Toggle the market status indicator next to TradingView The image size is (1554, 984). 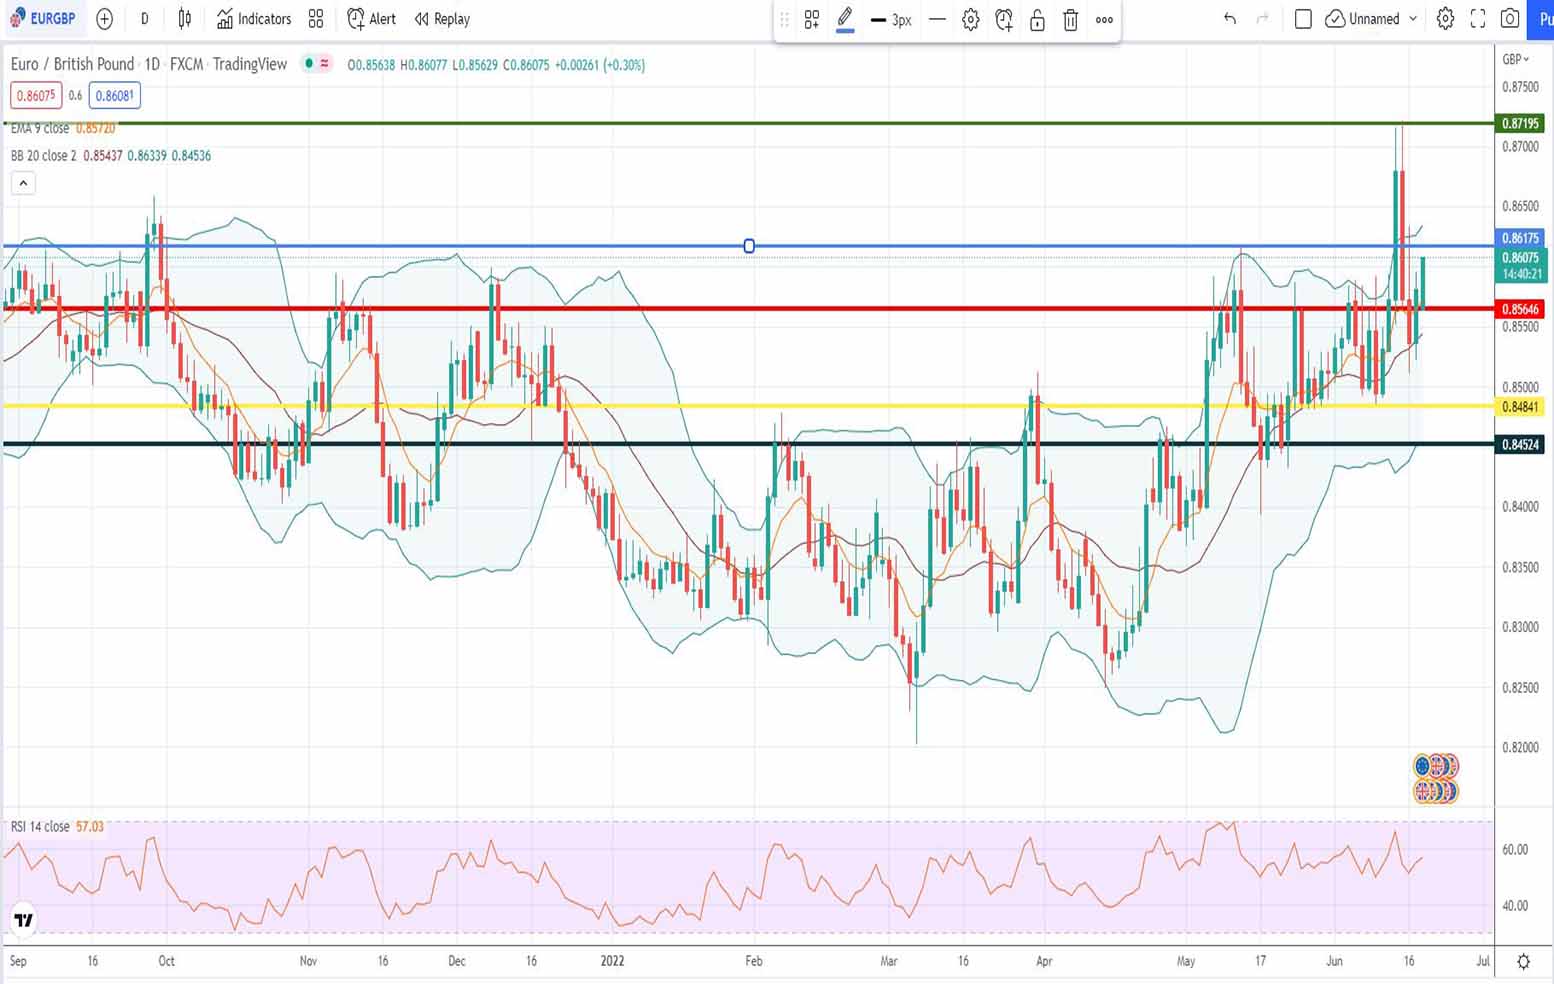tap(310, 64)
